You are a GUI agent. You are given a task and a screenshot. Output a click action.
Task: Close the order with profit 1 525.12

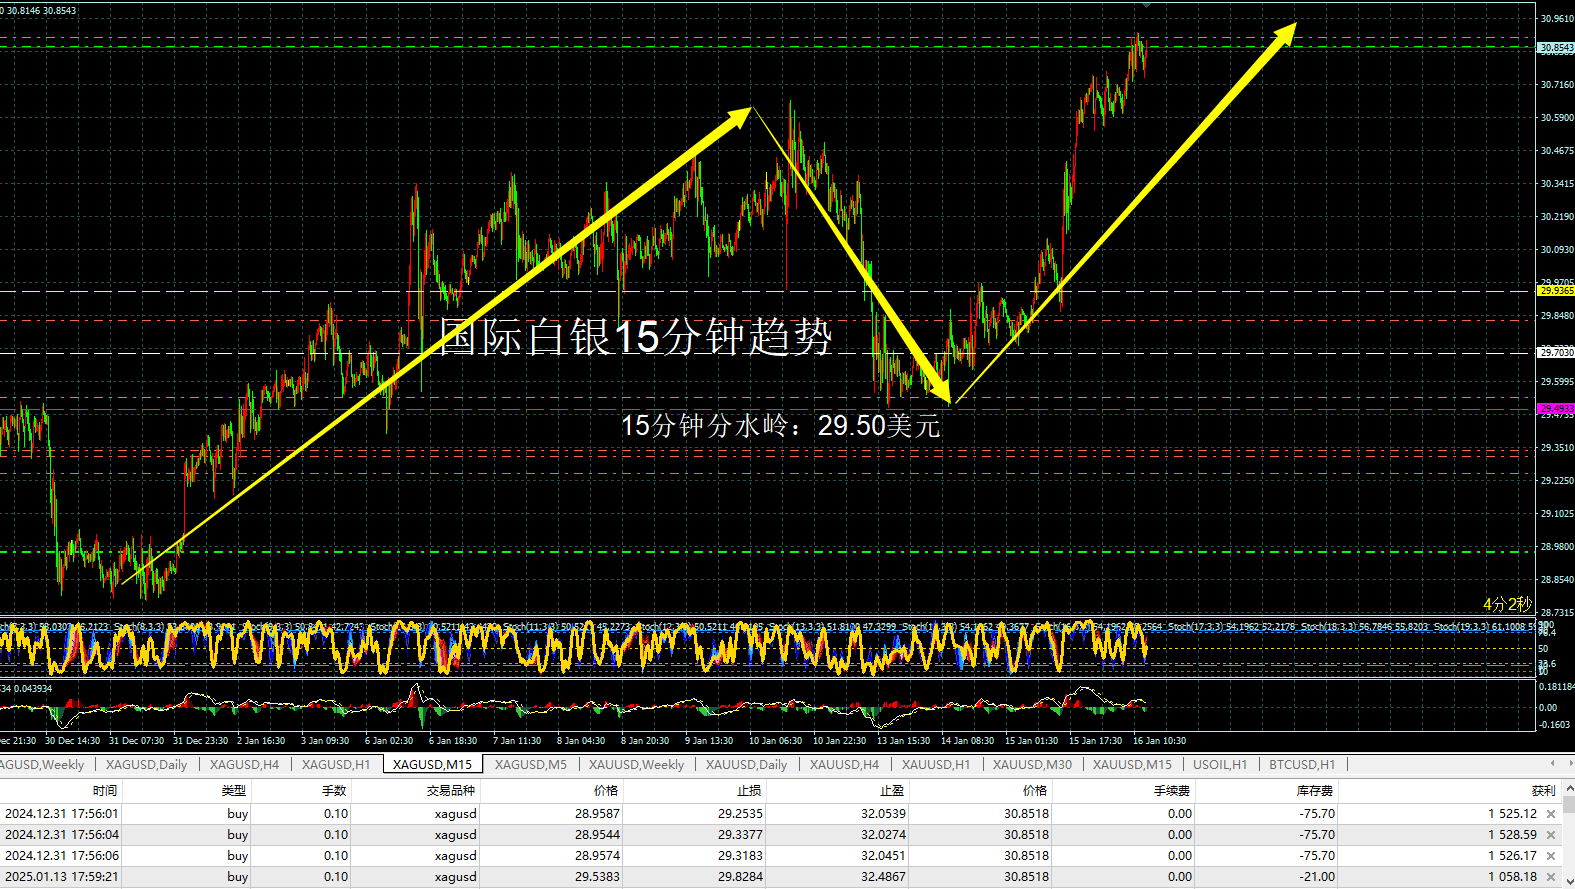tap(1551, 814)
